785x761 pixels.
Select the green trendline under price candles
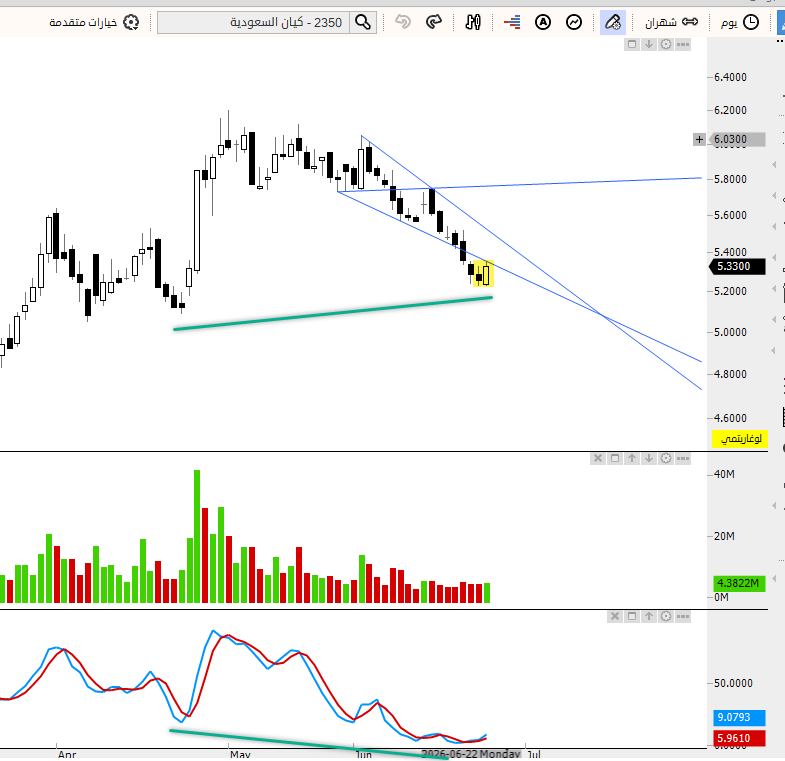(333, 313)
